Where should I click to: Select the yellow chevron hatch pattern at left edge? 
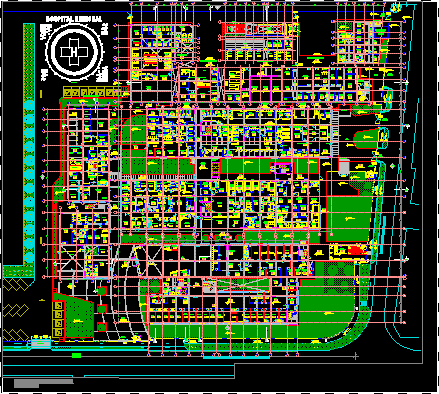(15, 310)
